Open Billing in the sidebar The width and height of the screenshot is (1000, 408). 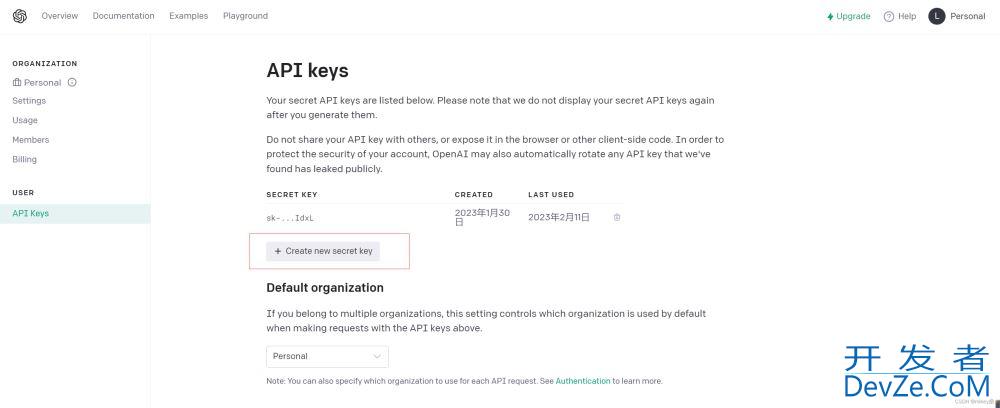[x=24, y=159]
